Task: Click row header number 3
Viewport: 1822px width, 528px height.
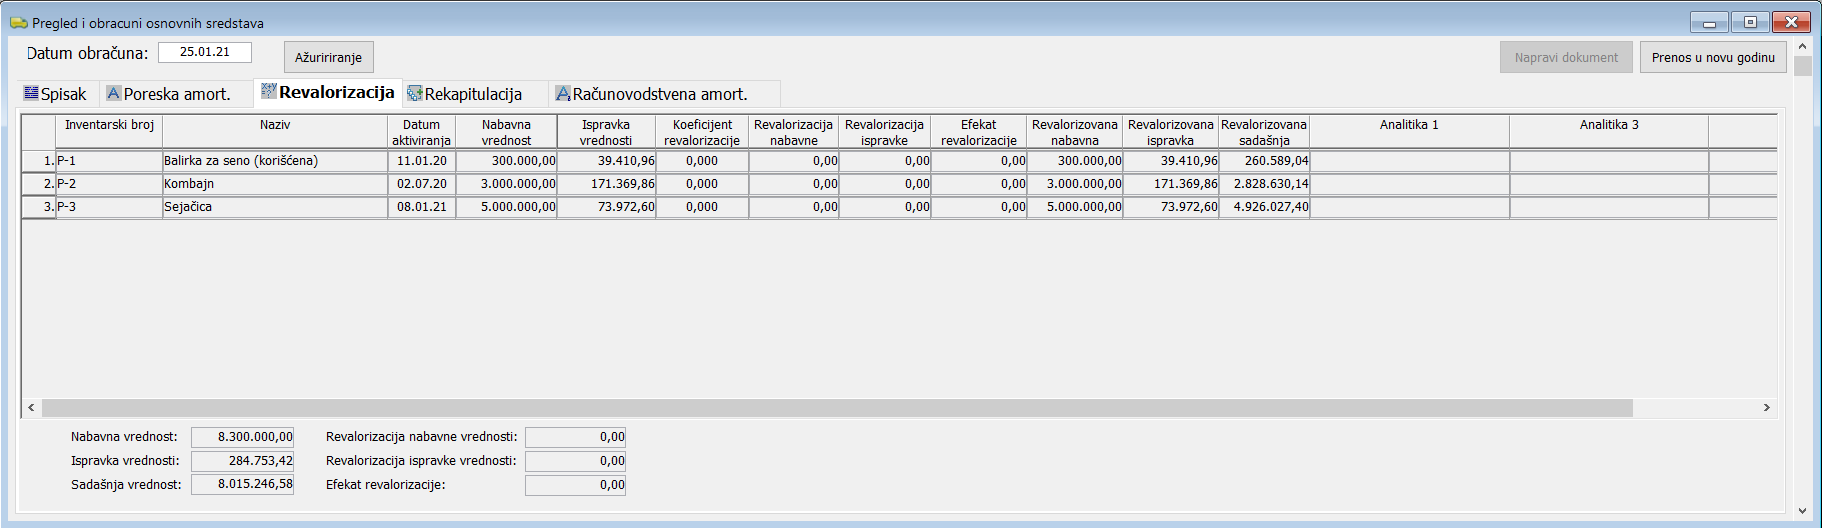Action: pyautogui.click(x=39, y=207)
